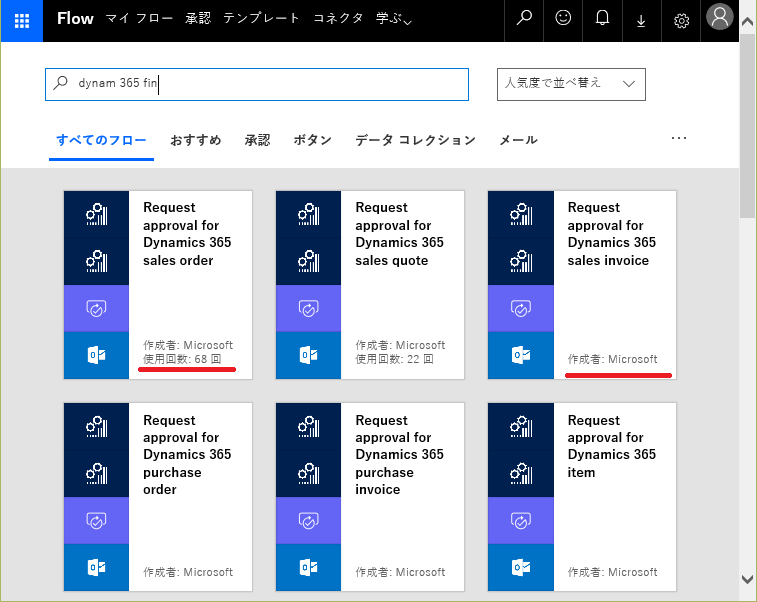Click 作成者: Microsoft on item card
757x602 pixels.
pyautogui.click(x=612, y=572)
